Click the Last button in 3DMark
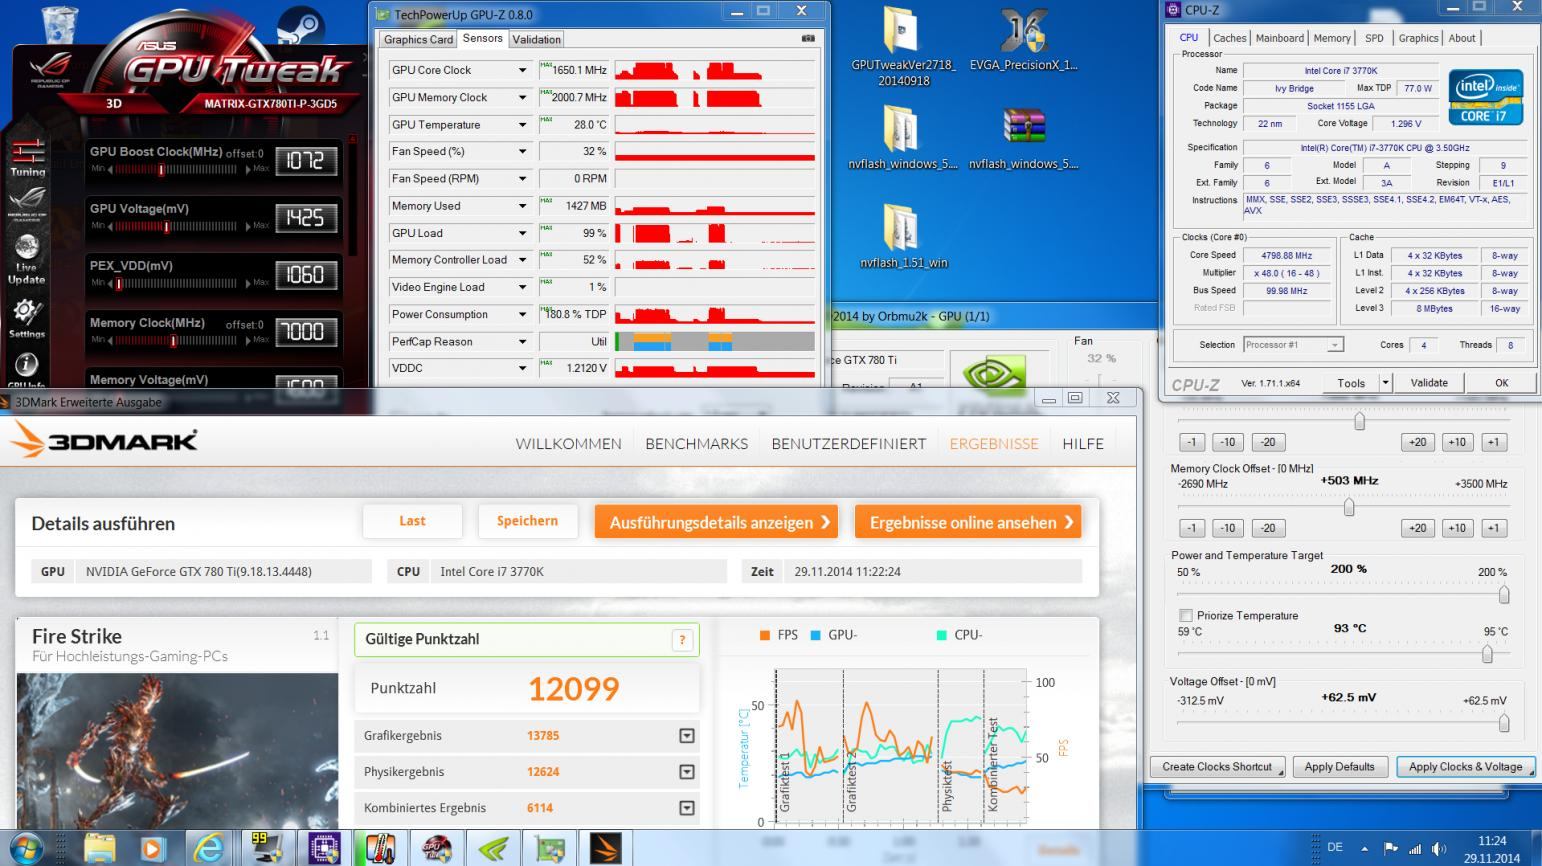 point(412,521)
